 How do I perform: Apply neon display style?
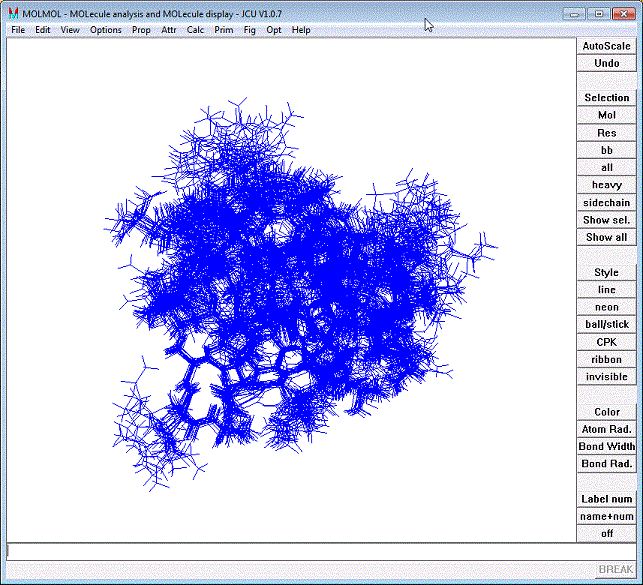(x=607, y=307)
